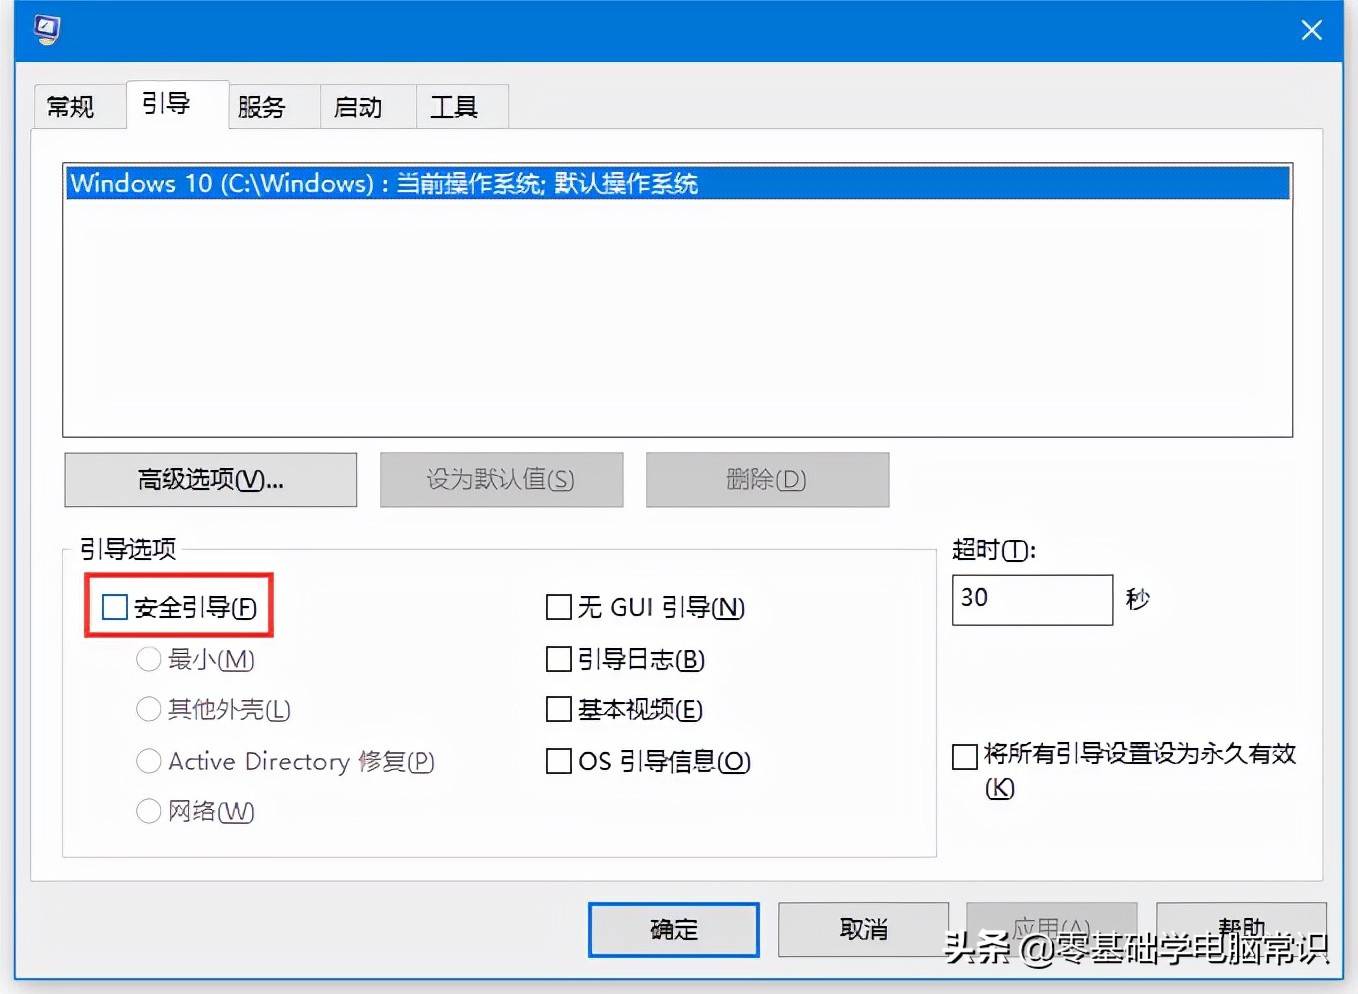
Task: Switch to the 常规 tab
Action: pos(71,106)
